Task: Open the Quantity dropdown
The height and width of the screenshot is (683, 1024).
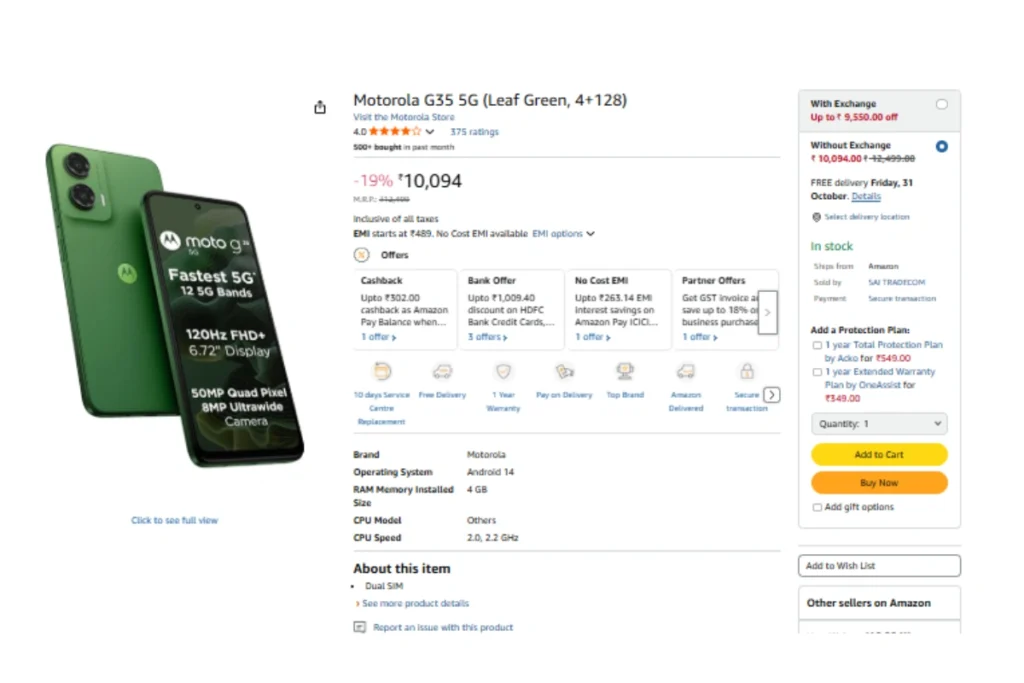Action: [879, 424]
